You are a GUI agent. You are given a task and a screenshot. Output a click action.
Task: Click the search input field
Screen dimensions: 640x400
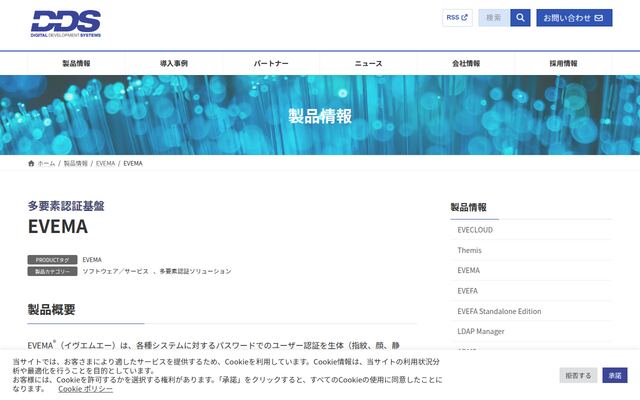[494, 18]
